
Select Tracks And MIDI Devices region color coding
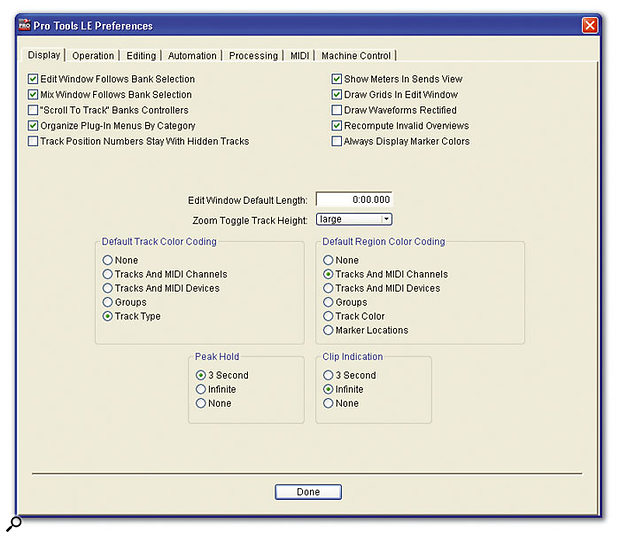328,288
